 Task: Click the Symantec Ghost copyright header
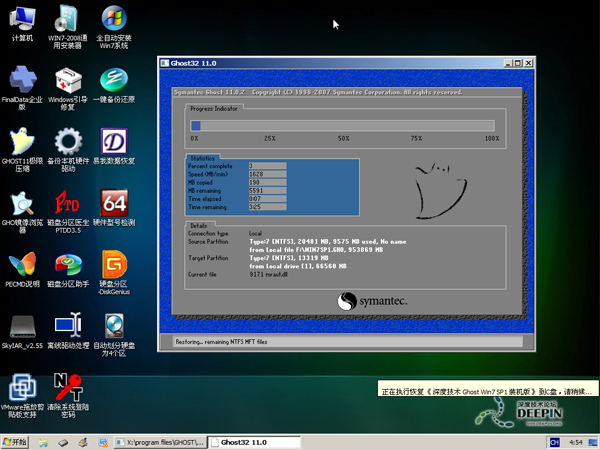[x=318, y=92]
